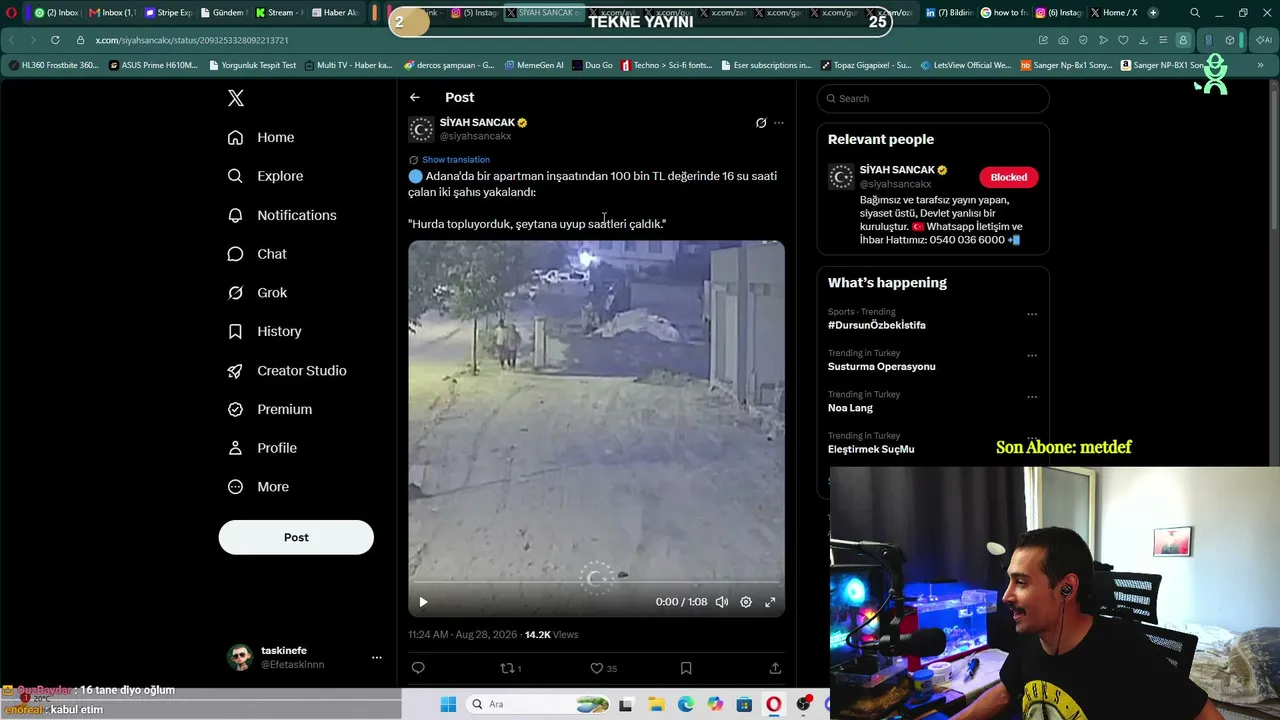This screenshot has width=1280, height=720.
Task: Switch to the Stream browser tab
Action: point(278,13)
